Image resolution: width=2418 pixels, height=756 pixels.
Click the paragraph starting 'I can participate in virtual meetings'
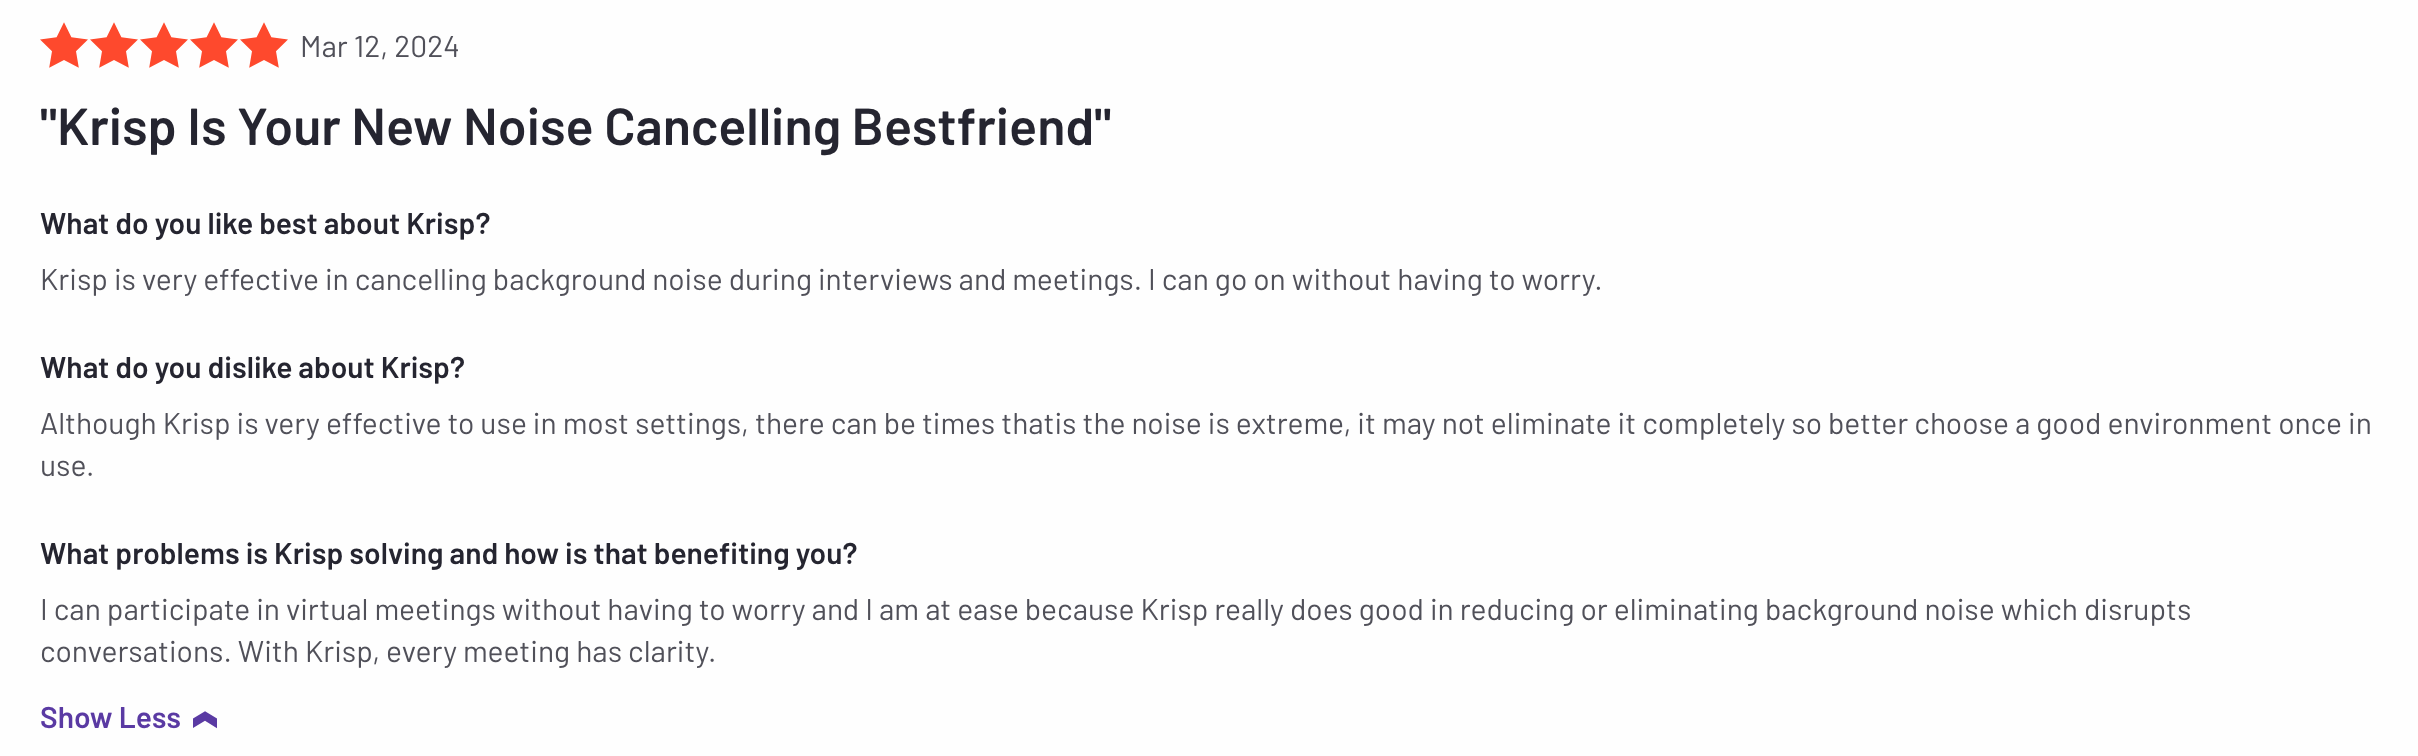click(1115, 631)
